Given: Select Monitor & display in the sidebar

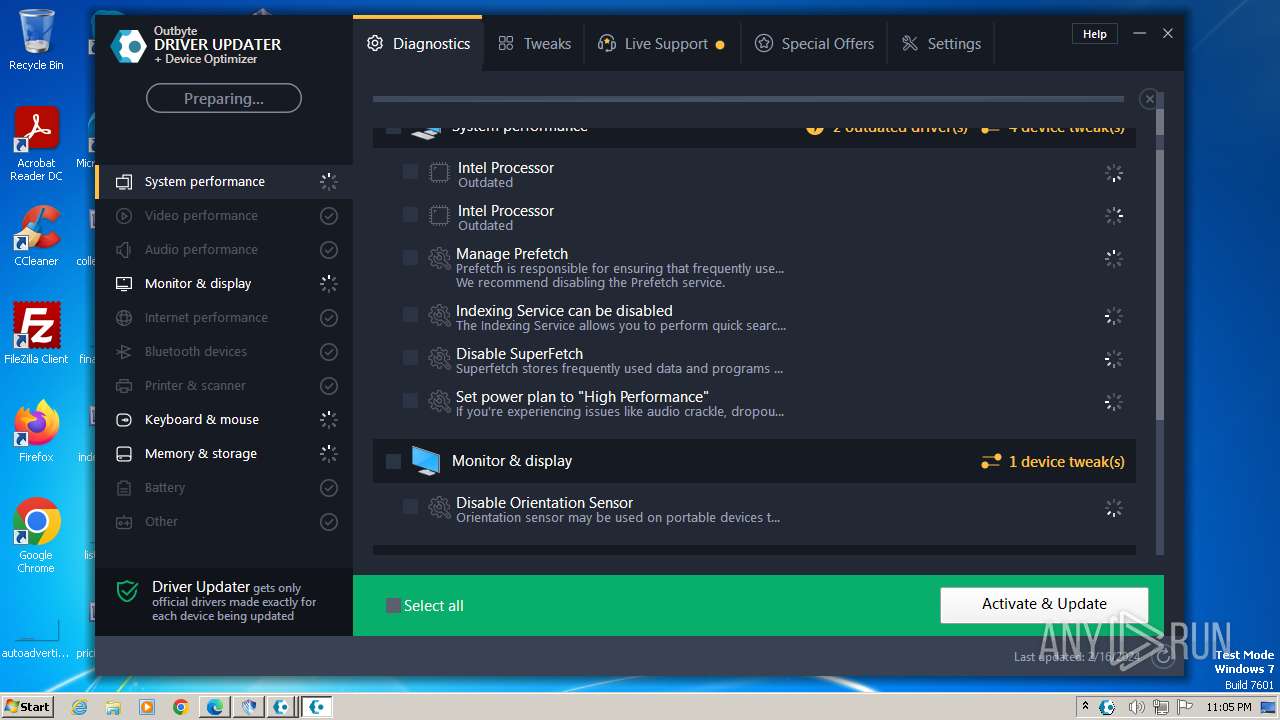Looking at the screenshot, I should [x=224, y=284].
